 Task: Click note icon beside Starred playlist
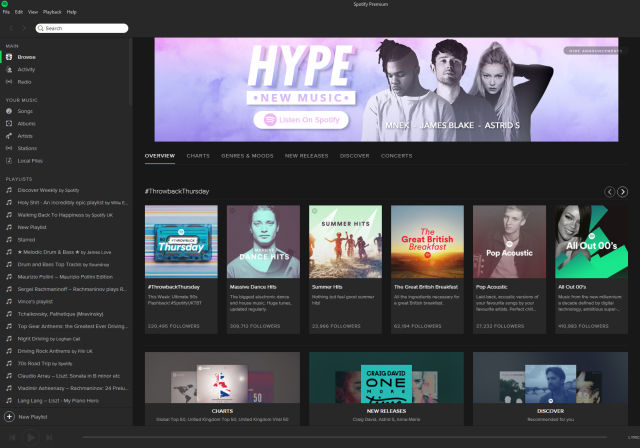tap(9, 240)
